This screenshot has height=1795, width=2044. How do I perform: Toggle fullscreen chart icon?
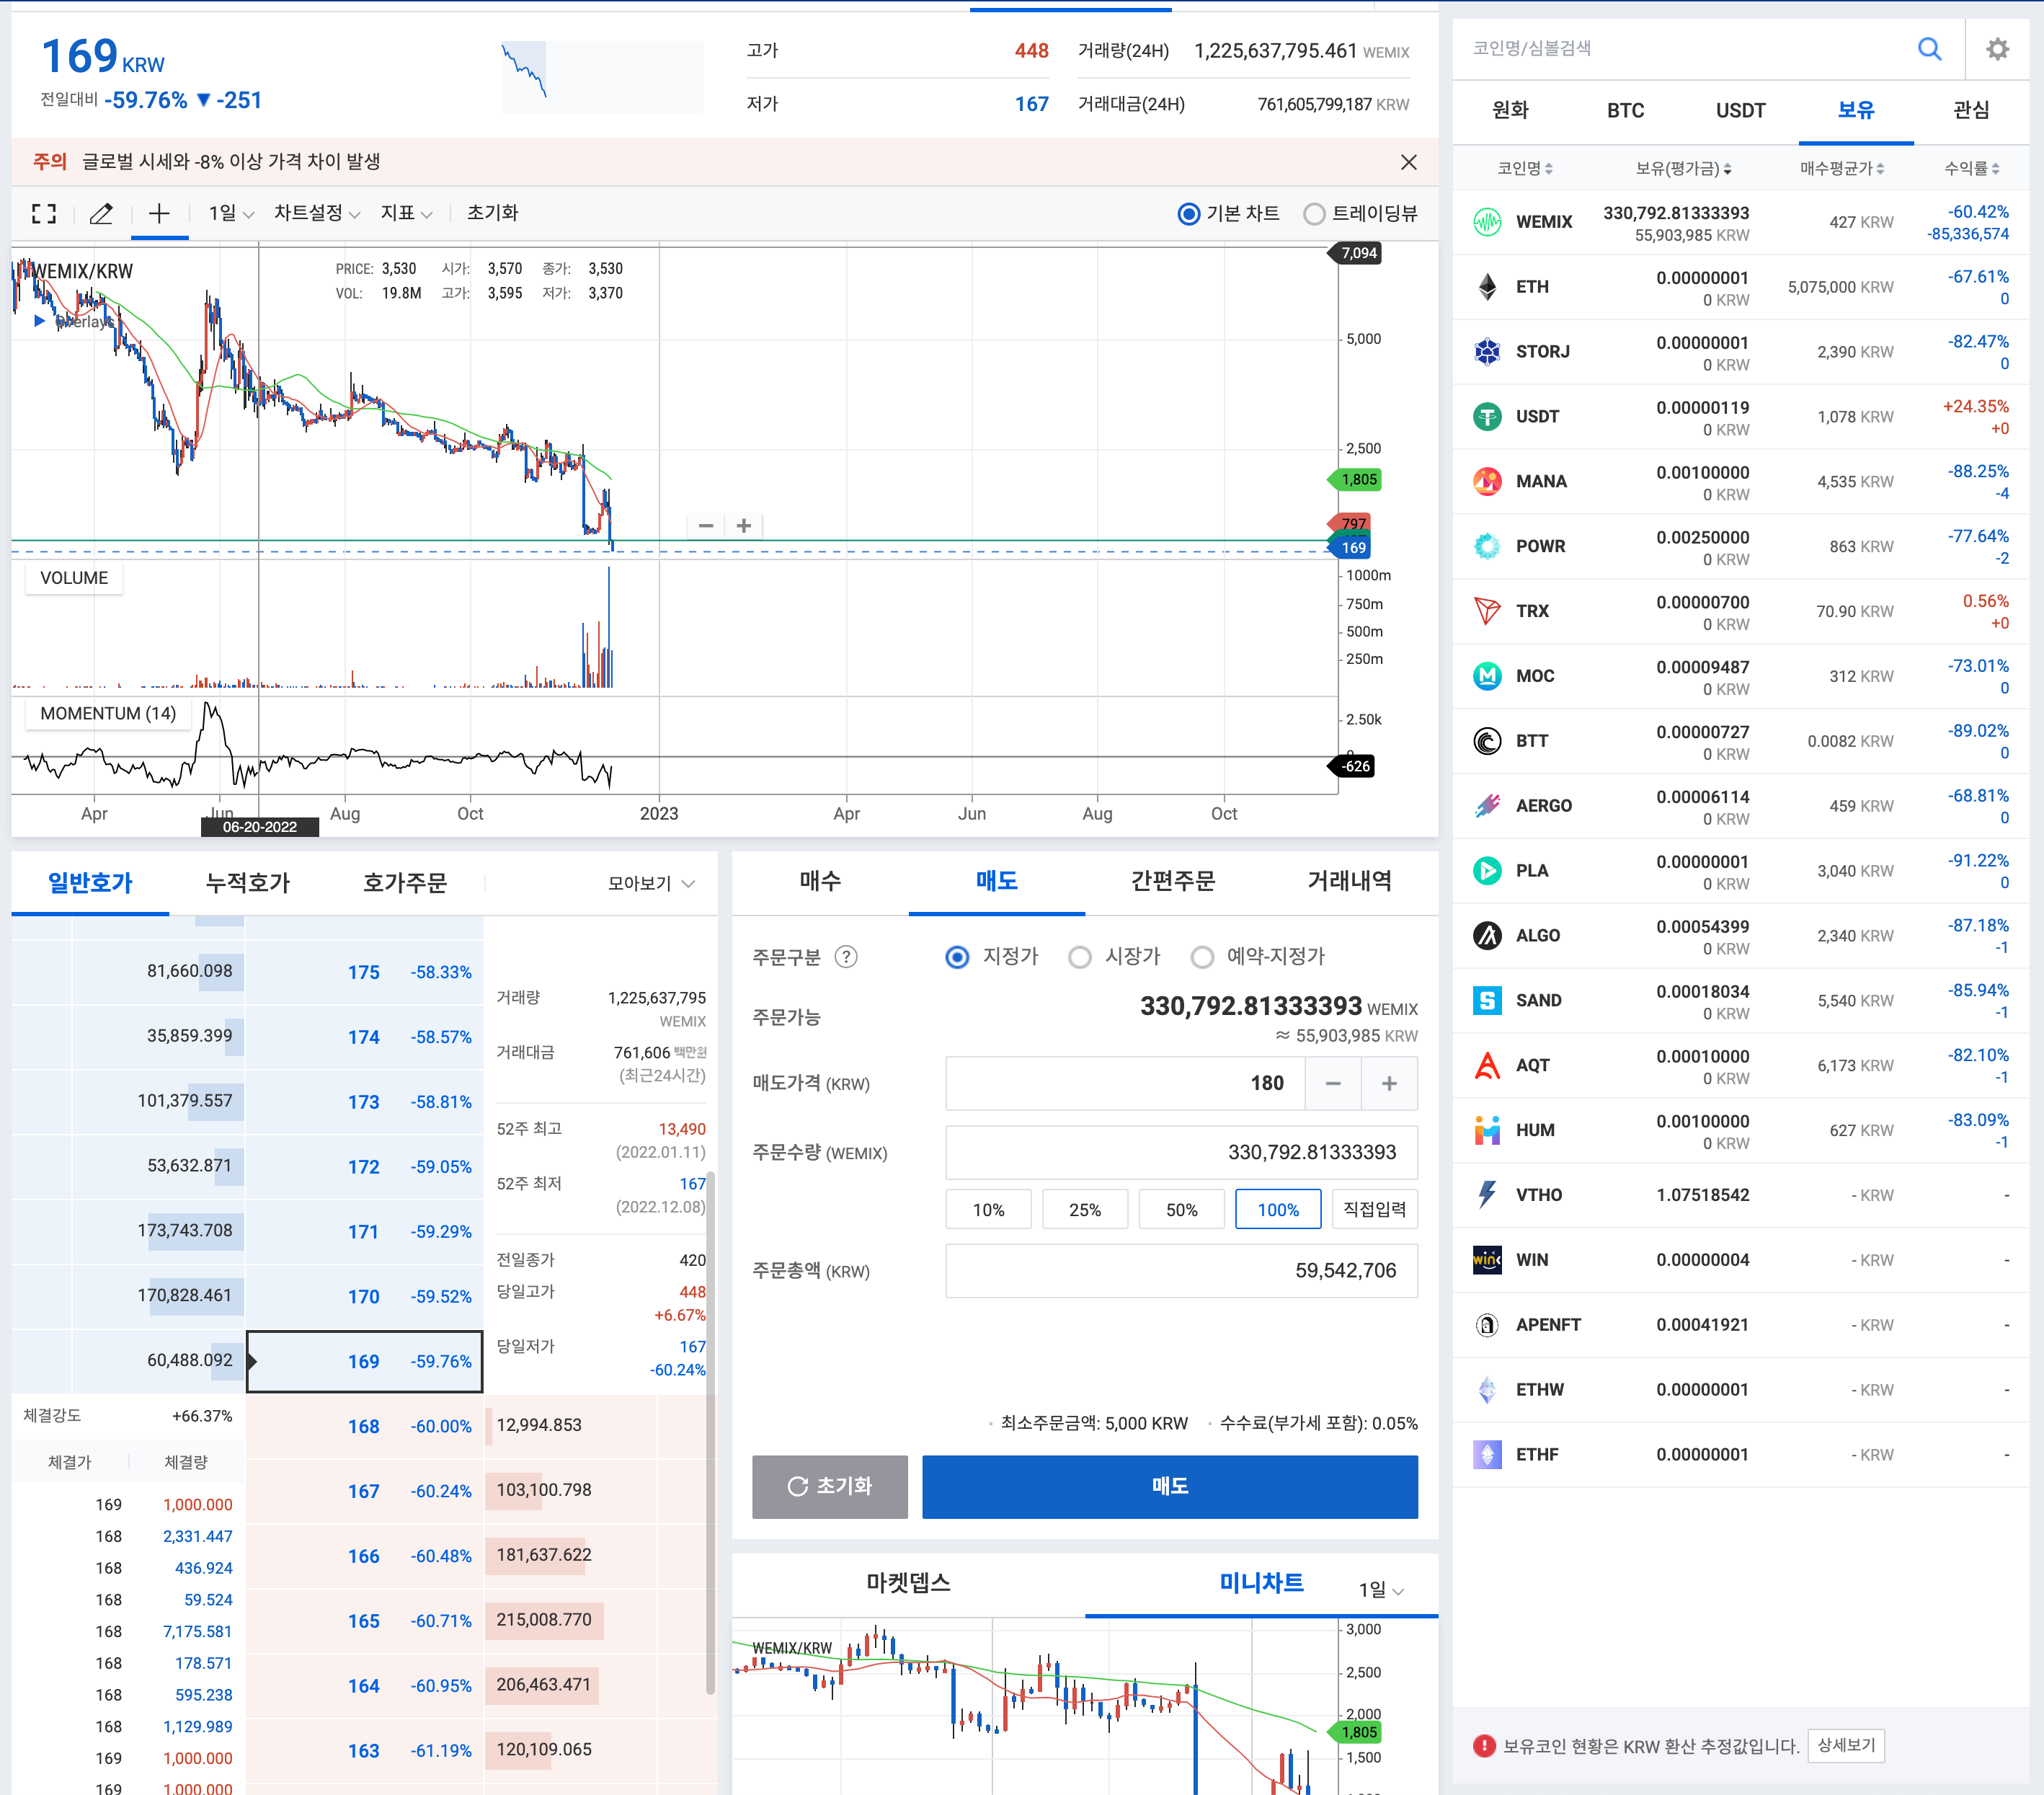click(43, 213)
